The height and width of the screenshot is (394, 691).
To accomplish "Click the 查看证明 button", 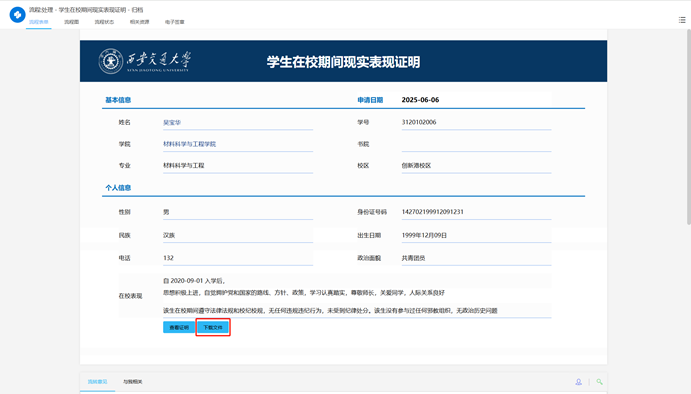I will 179,327.
